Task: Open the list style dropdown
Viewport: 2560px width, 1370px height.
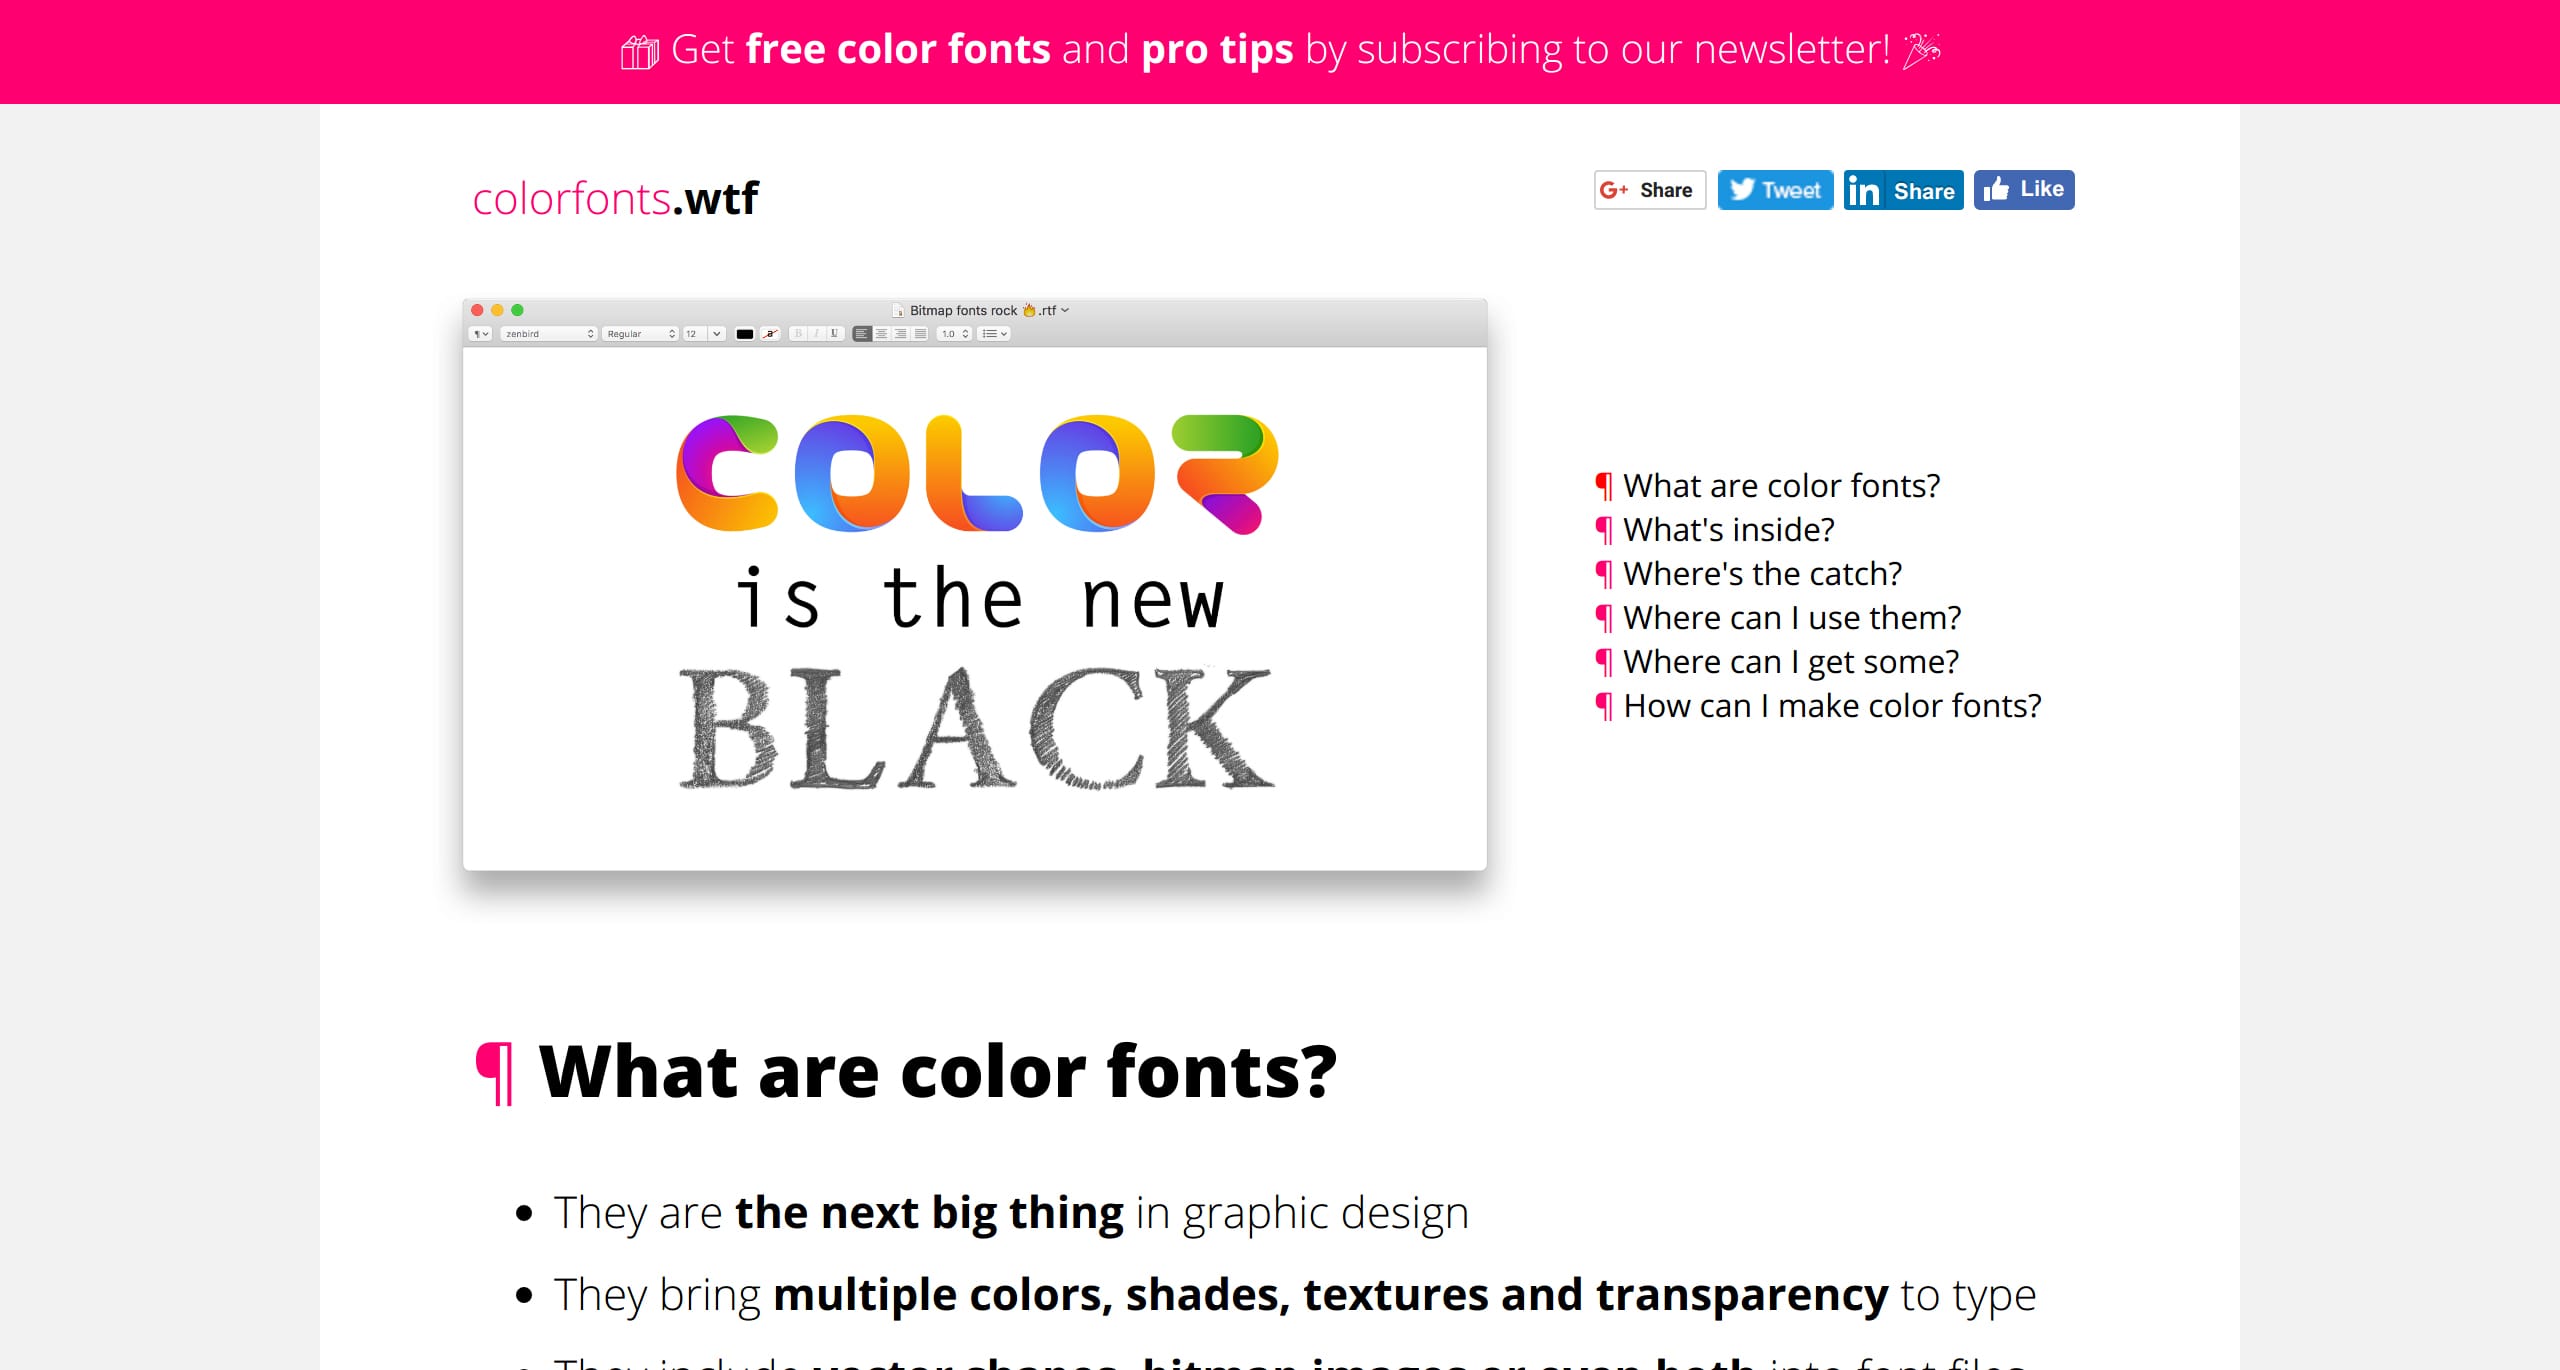Action: (x=992, y=333)
